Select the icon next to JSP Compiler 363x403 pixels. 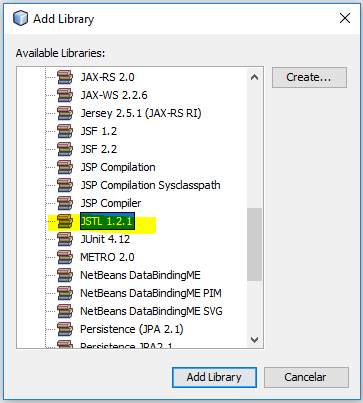(65, 203)
